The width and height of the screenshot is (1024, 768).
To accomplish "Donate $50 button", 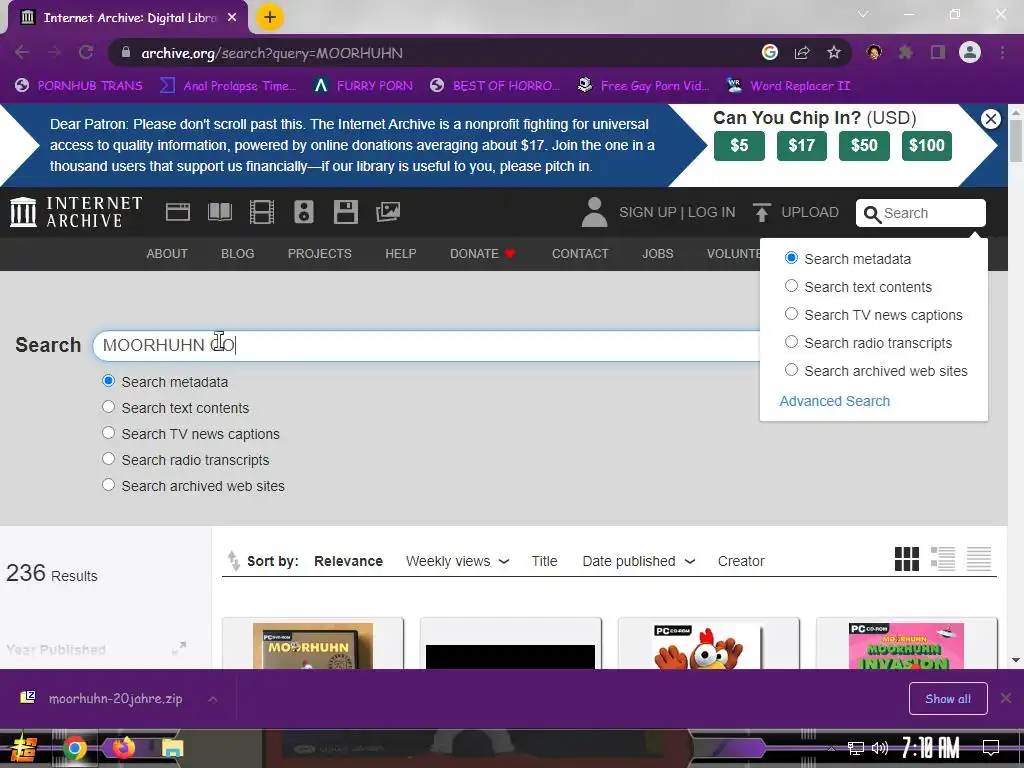I will (865, 146).
